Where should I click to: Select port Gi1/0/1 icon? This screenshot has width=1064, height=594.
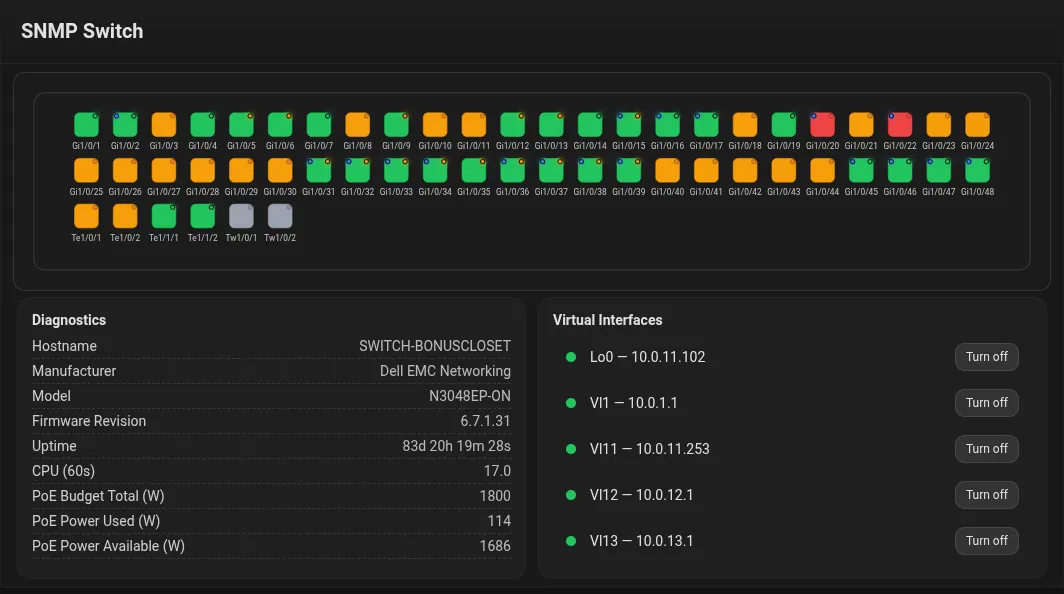(86, 125)
